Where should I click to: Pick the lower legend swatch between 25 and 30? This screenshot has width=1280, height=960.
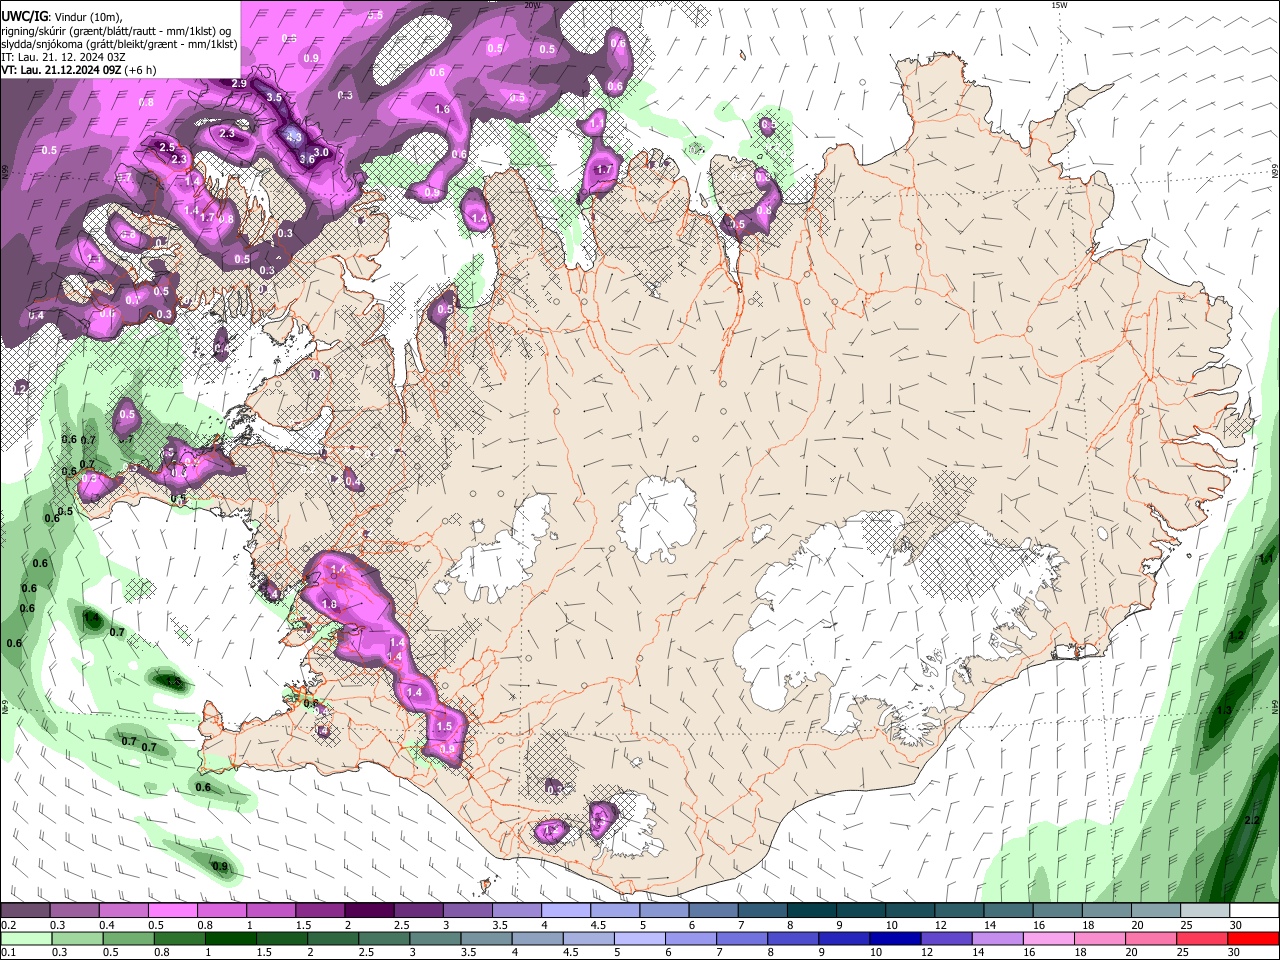(x=1201, y=939)
